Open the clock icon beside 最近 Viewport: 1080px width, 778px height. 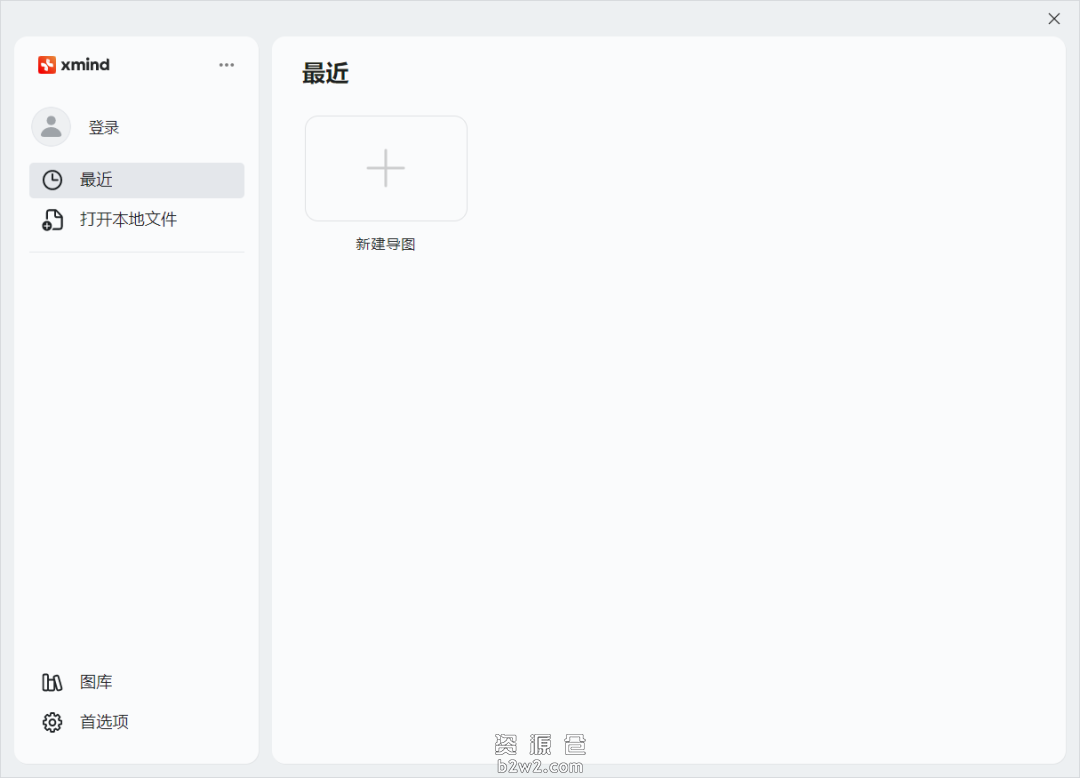pos(51,180)
